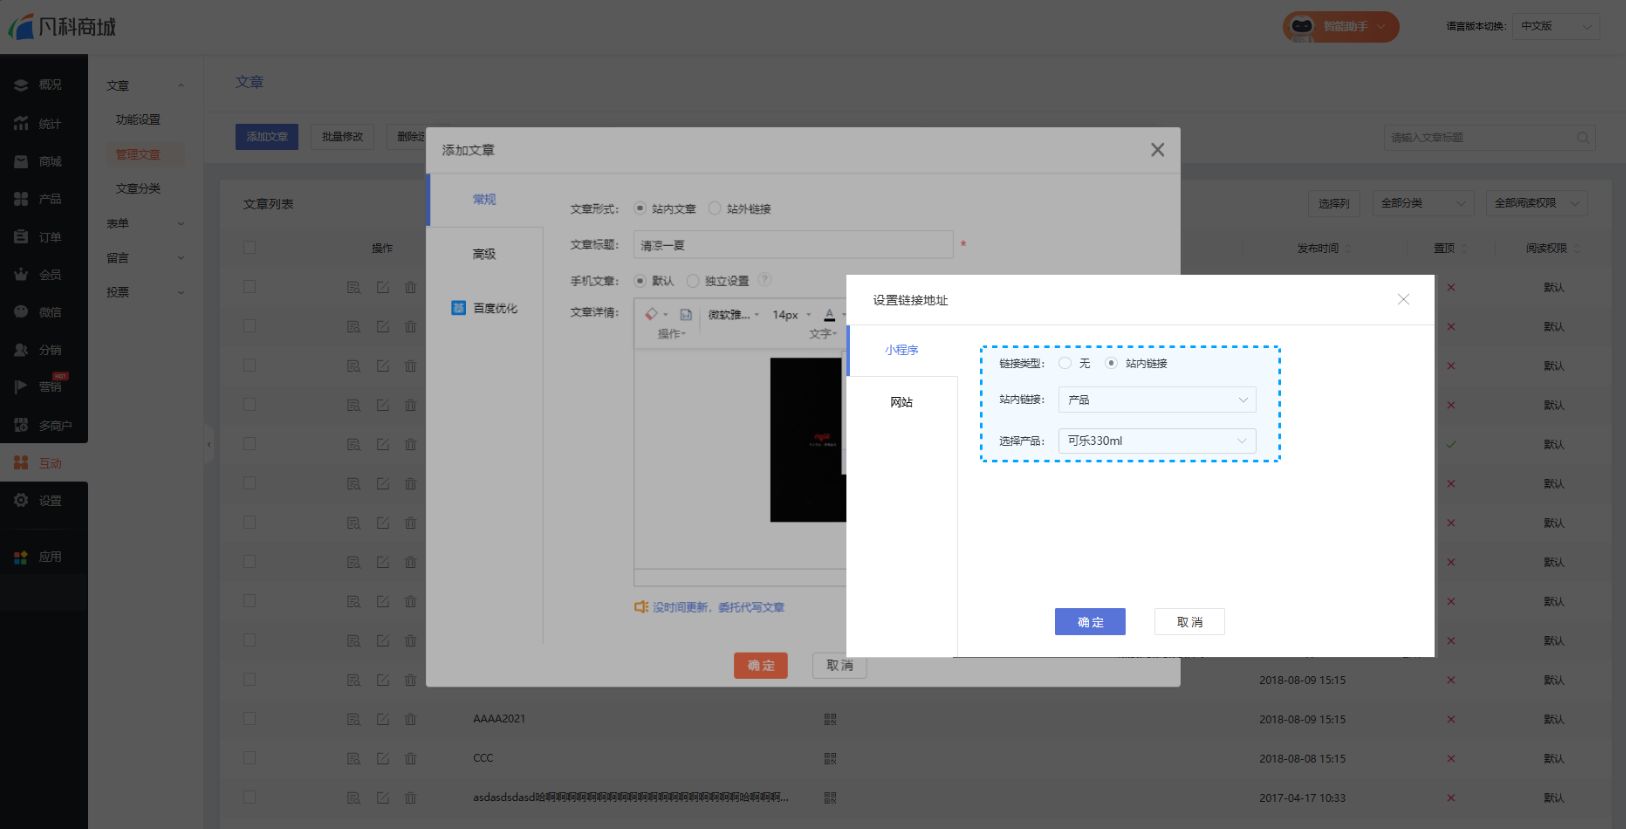Open 文章分类 in the 文章 submenu
The width and height of the screenshot is (1626, 829).
(x=138, y=188)
